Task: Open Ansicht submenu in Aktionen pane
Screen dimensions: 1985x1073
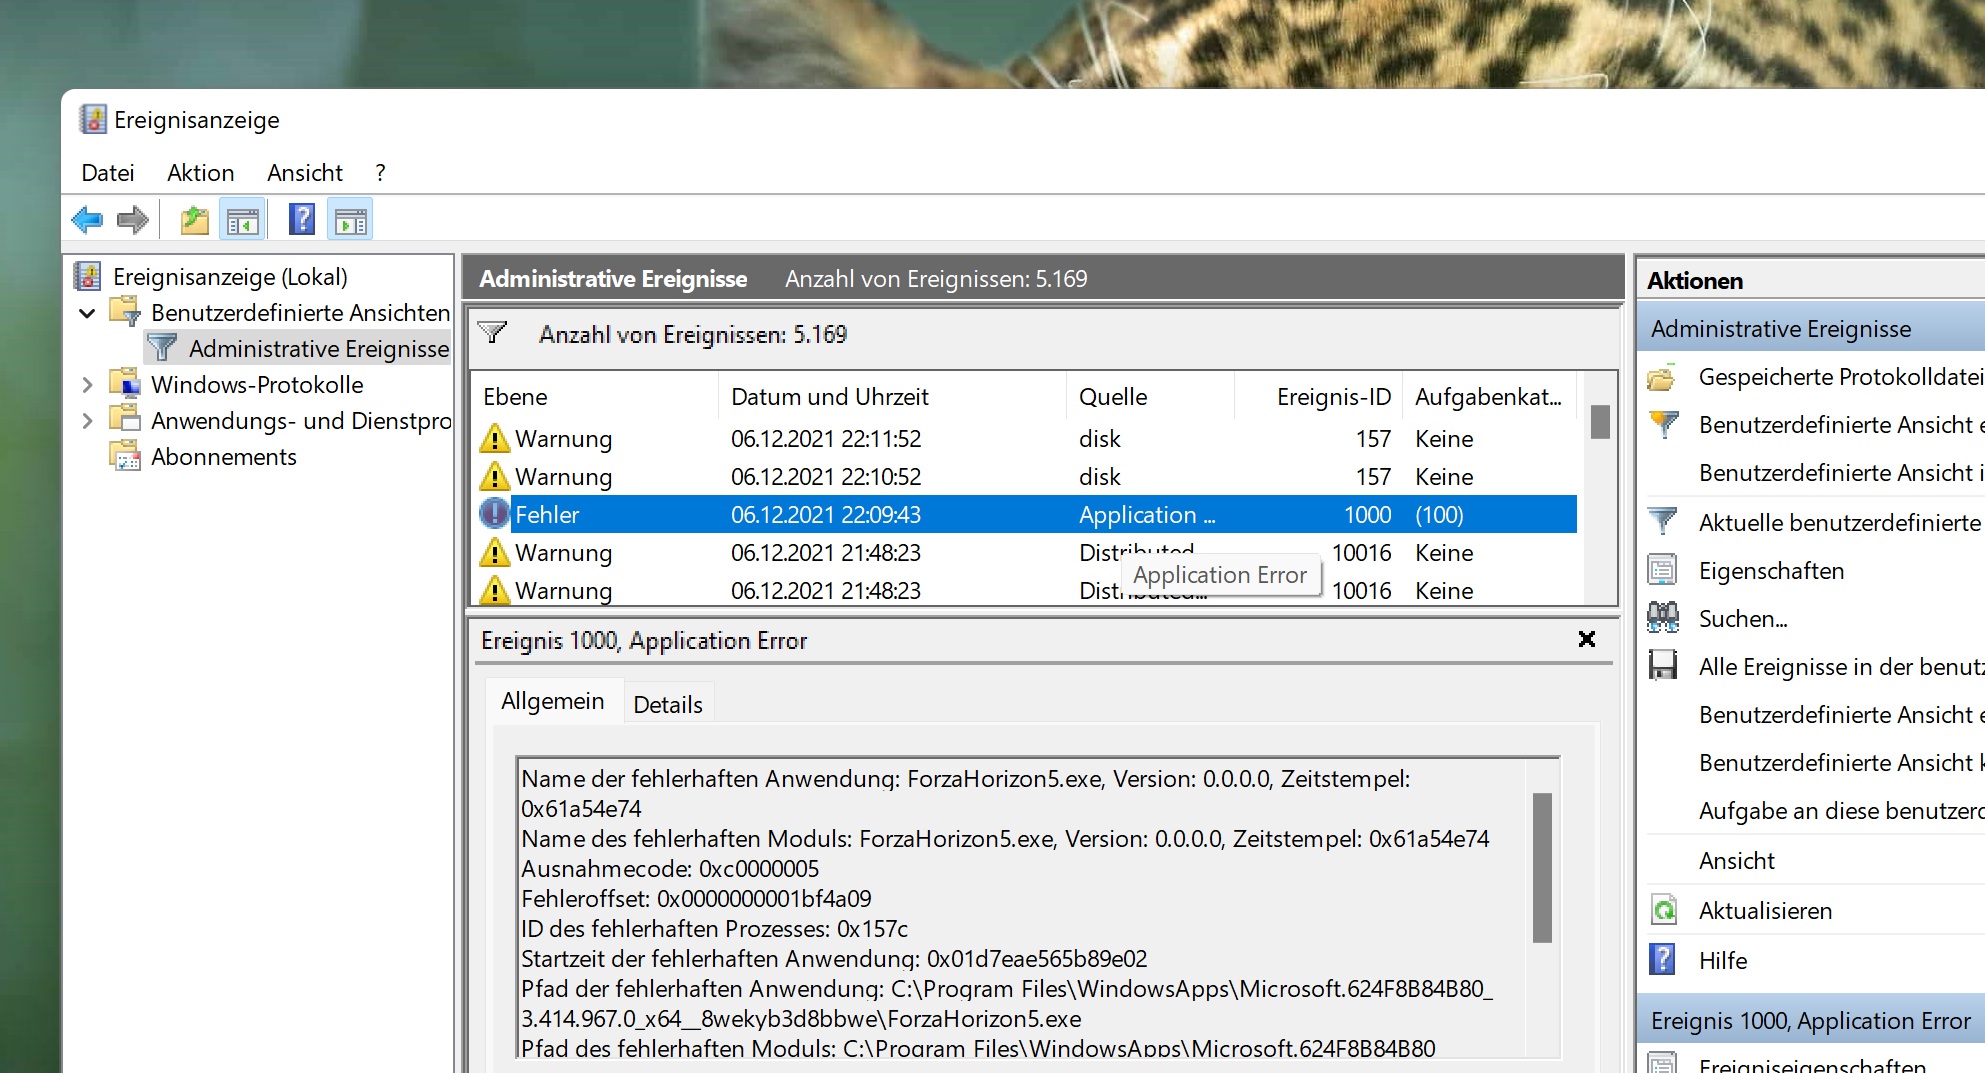Action: click(x=1737, y=861)
